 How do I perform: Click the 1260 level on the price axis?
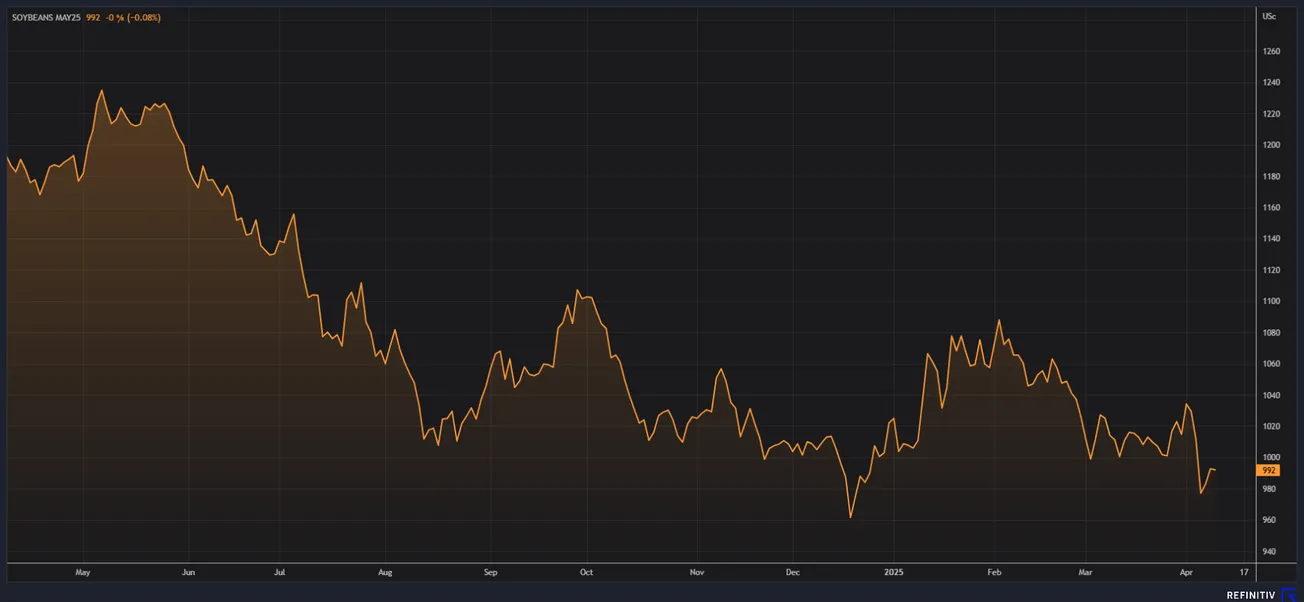click(x=1271, y=51)
